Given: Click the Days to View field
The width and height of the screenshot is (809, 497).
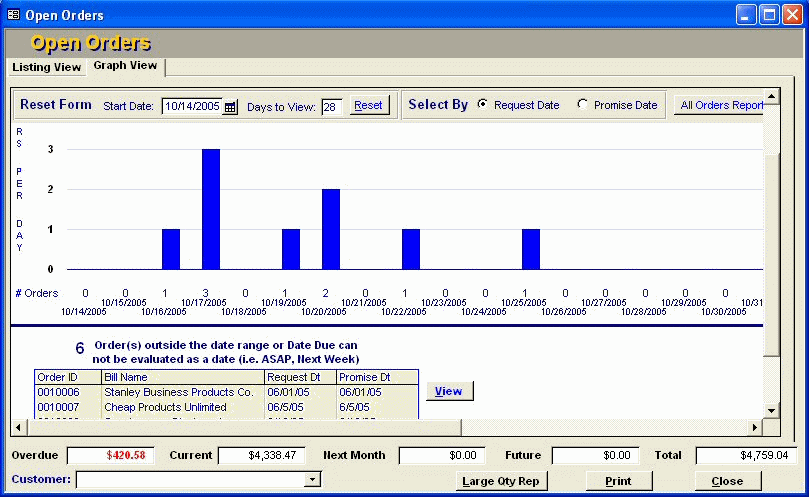Looking at the screenshot, I should point(331,107).
